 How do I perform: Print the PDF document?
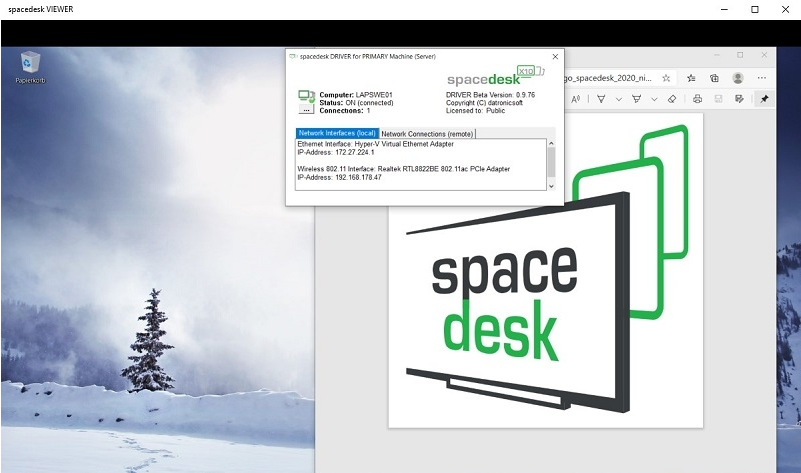(x=697, y=99)
